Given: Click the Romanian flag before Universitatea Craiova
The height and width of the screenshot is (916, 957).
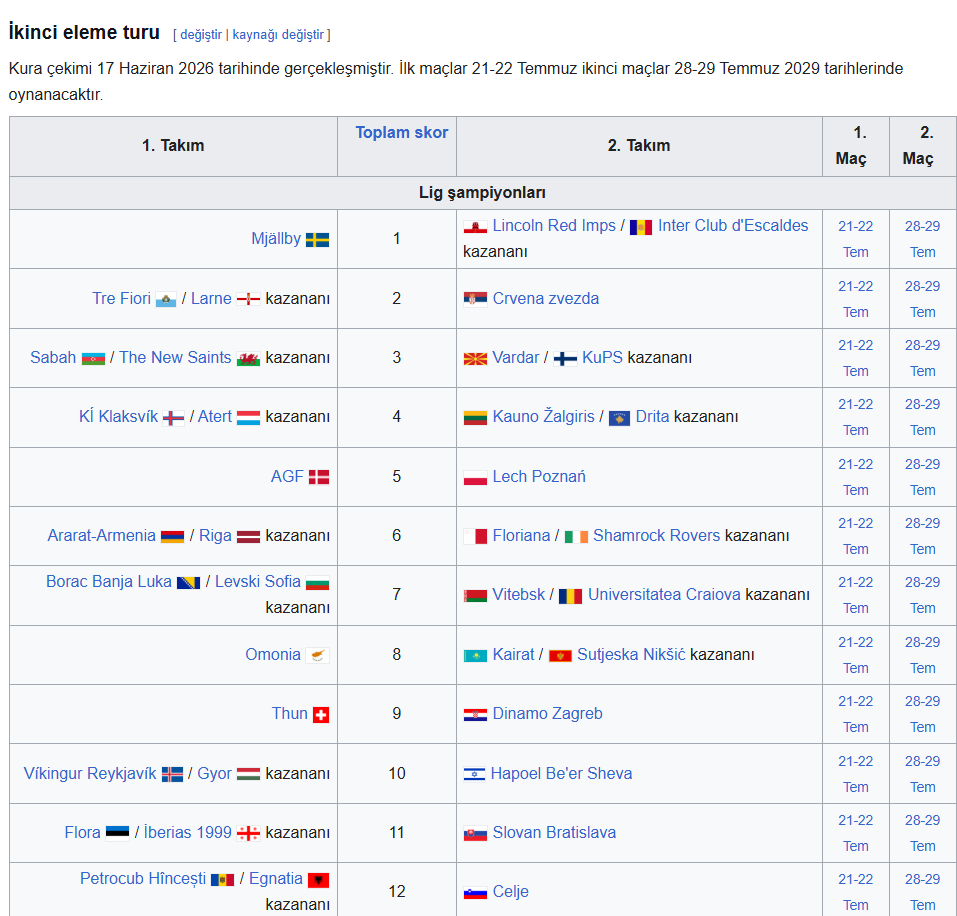Looking at the screenshot, I should (x=570, y=596).
